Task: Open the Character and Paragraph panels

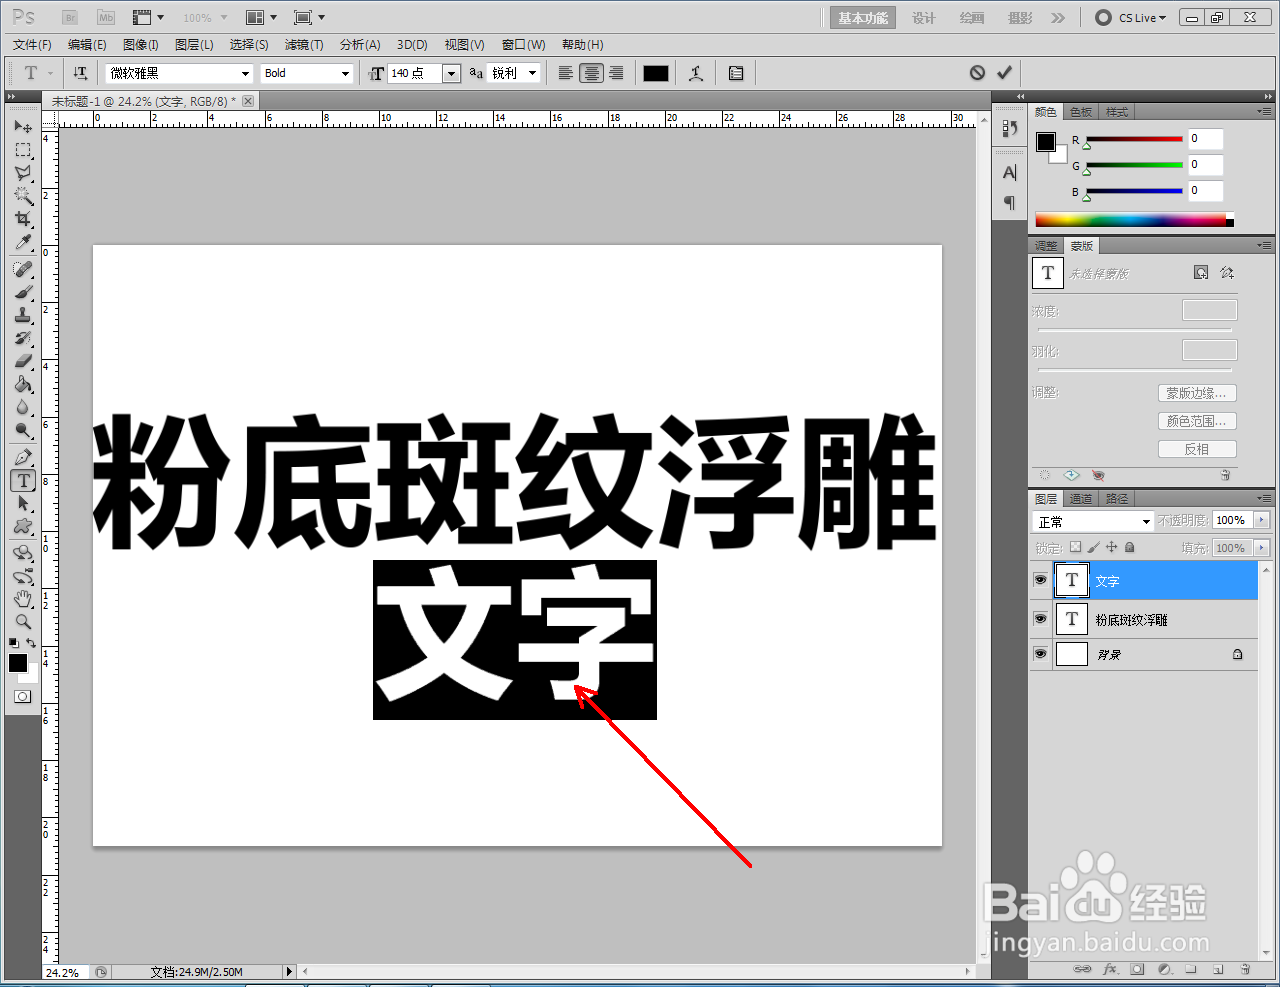Action: pos(736,73)
